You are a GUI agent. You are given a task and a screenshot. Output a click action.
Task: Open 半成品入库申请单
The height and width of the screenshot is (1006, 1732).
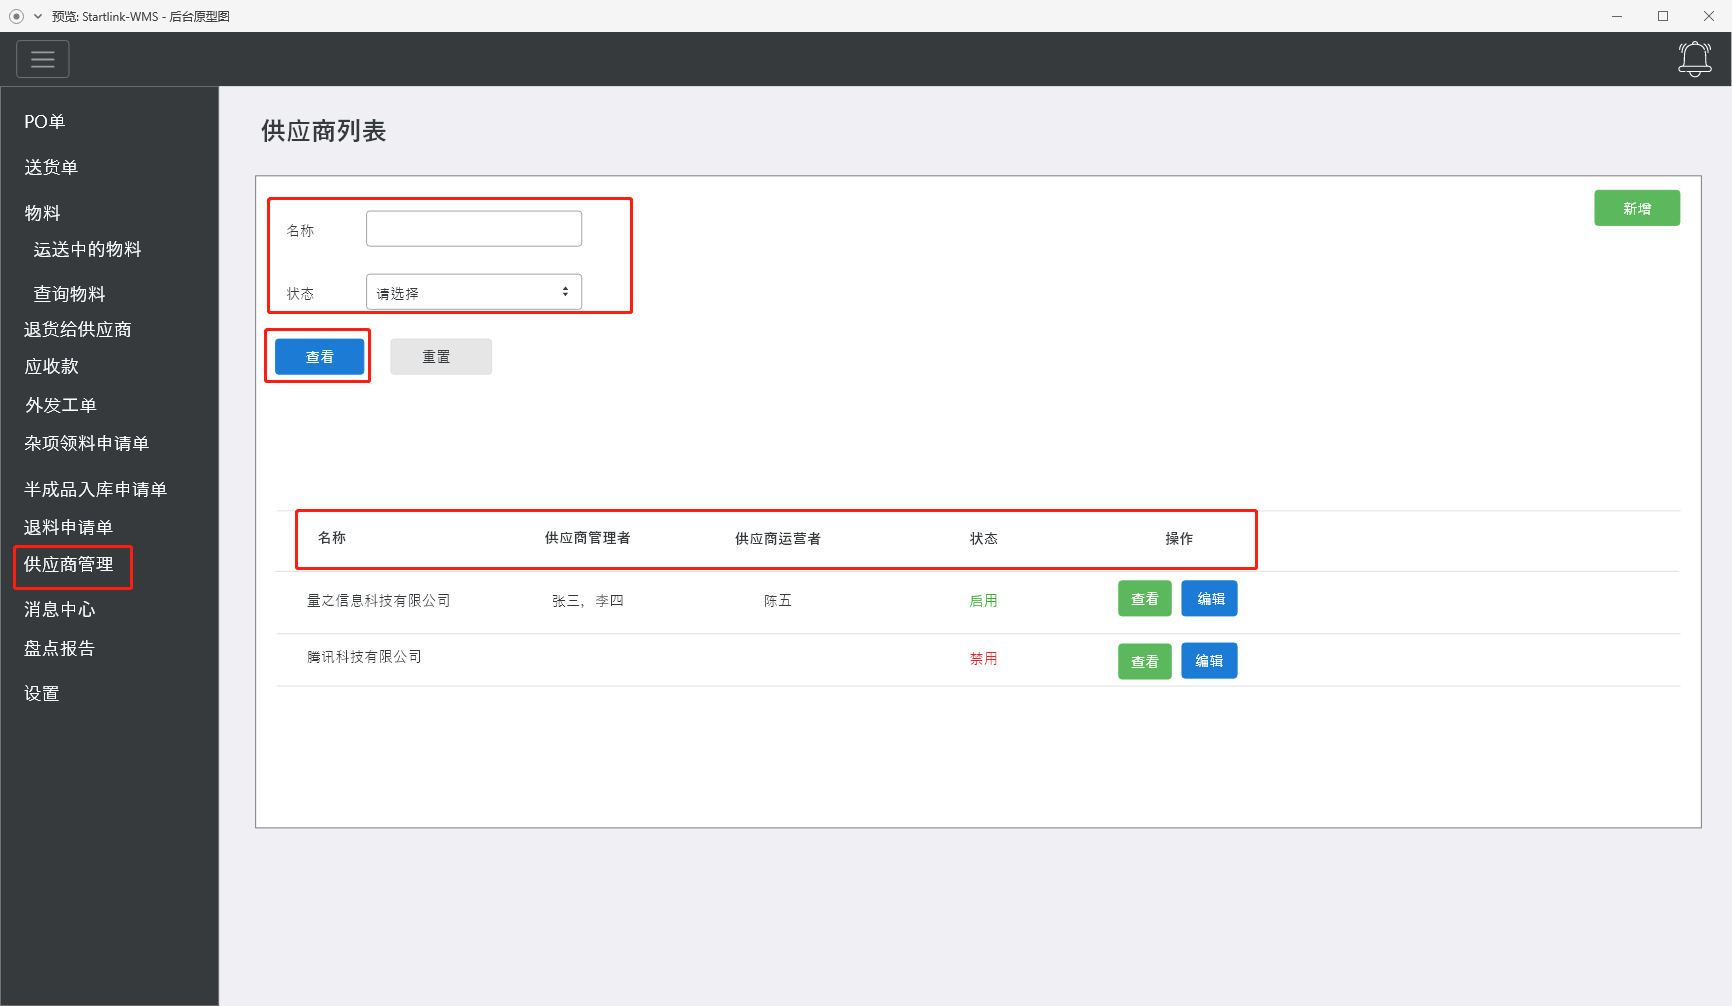96,489
